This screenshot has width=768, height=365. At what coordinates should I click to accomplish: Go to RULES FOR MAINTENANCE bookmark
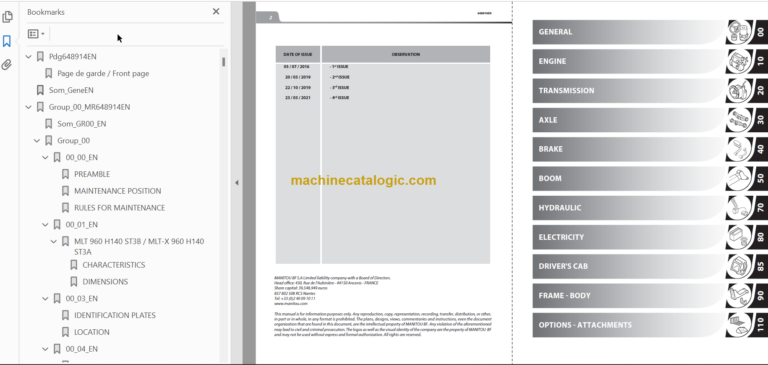coord(120,208)
